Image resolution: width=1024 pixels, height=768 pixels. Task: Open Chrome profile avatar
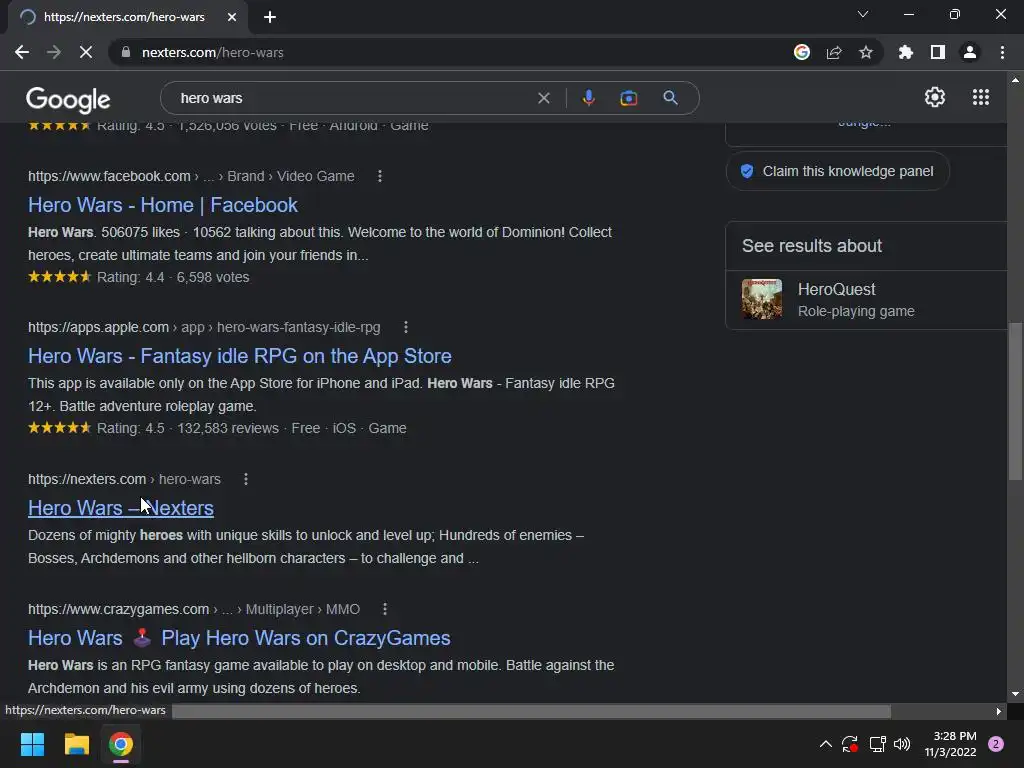pos(970,52)
